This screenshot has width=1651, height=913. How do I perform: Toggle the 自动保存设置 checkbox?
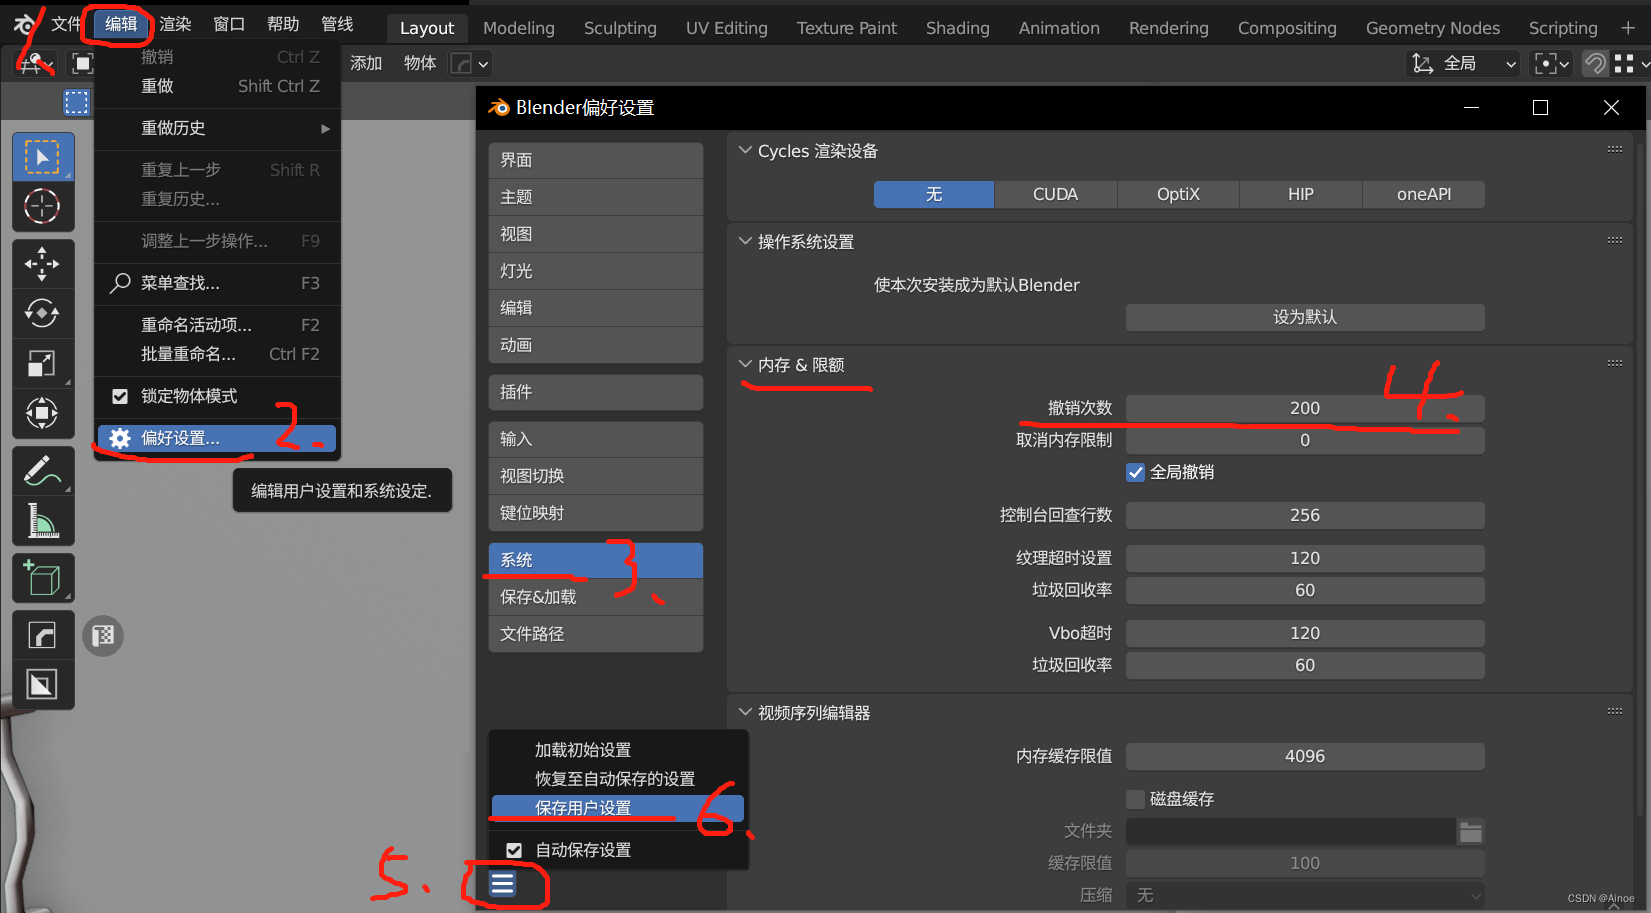tap(514, 850)
